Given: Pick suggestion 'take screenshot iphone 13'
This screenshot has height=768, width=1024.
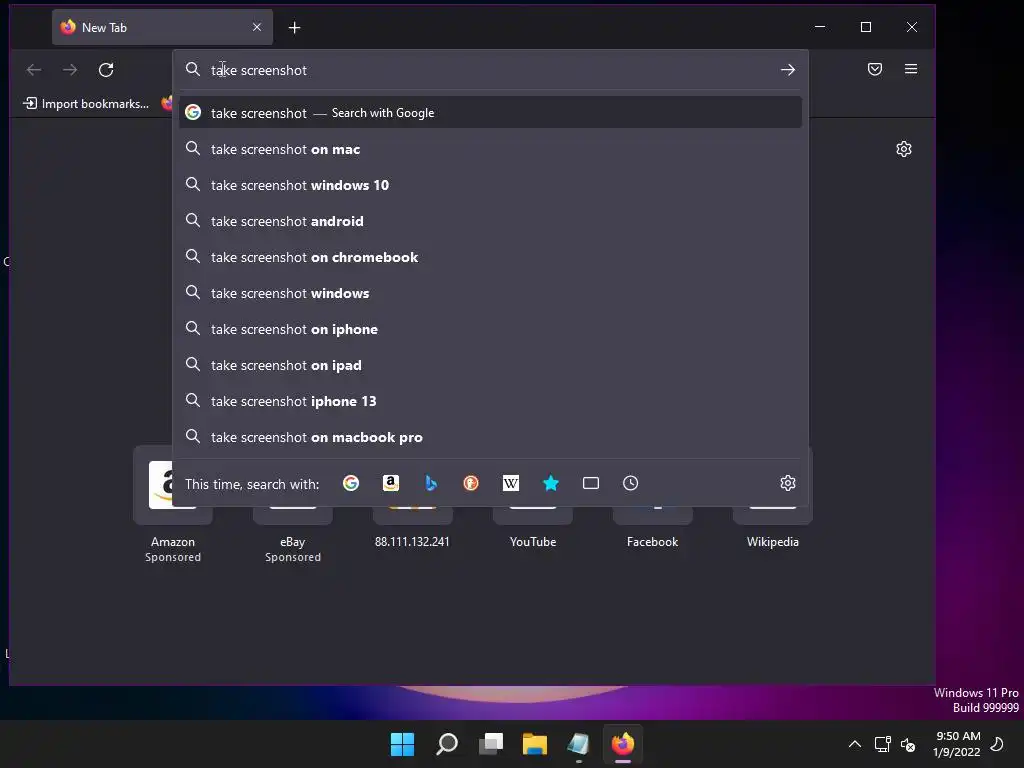Looking at the screenshot, I should click(x=490, y=401).
